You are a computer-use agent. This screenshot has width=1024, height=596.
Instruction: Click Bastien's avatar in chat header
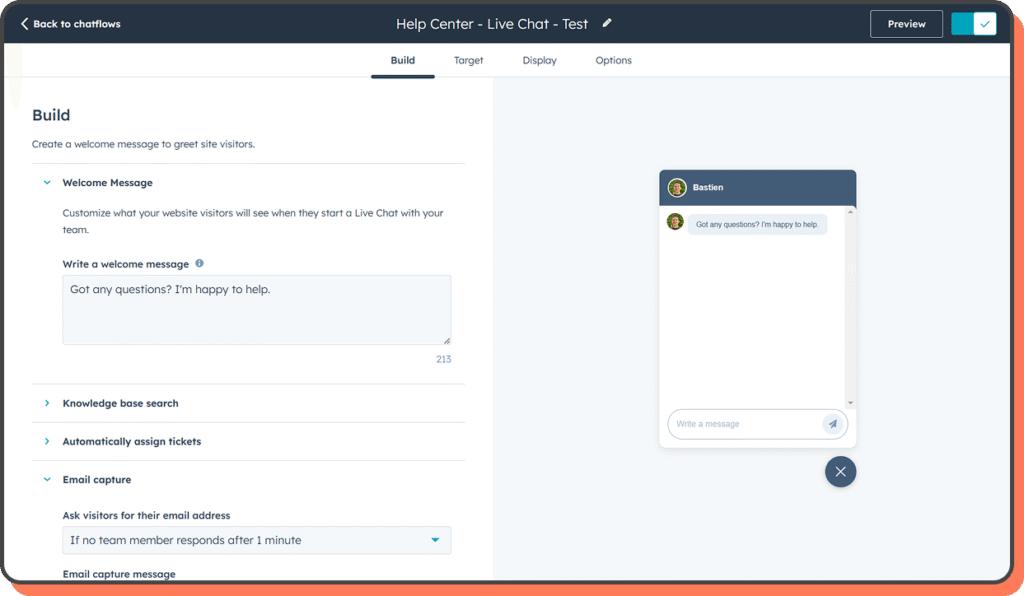click(677, 188)
